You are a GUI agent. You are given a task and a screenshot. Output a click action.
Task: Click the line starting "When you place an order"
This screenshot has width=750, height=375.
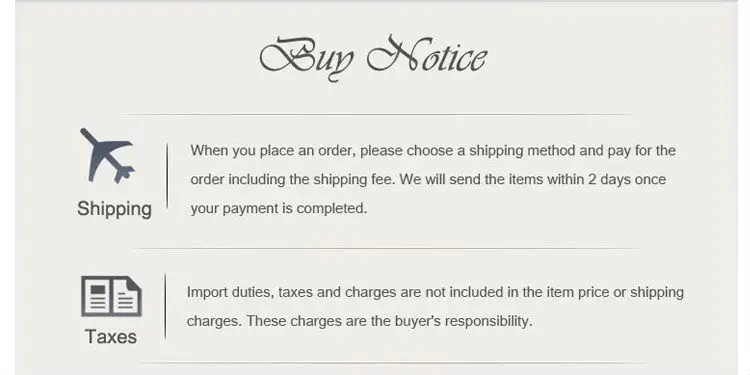(x=433, y=151)
